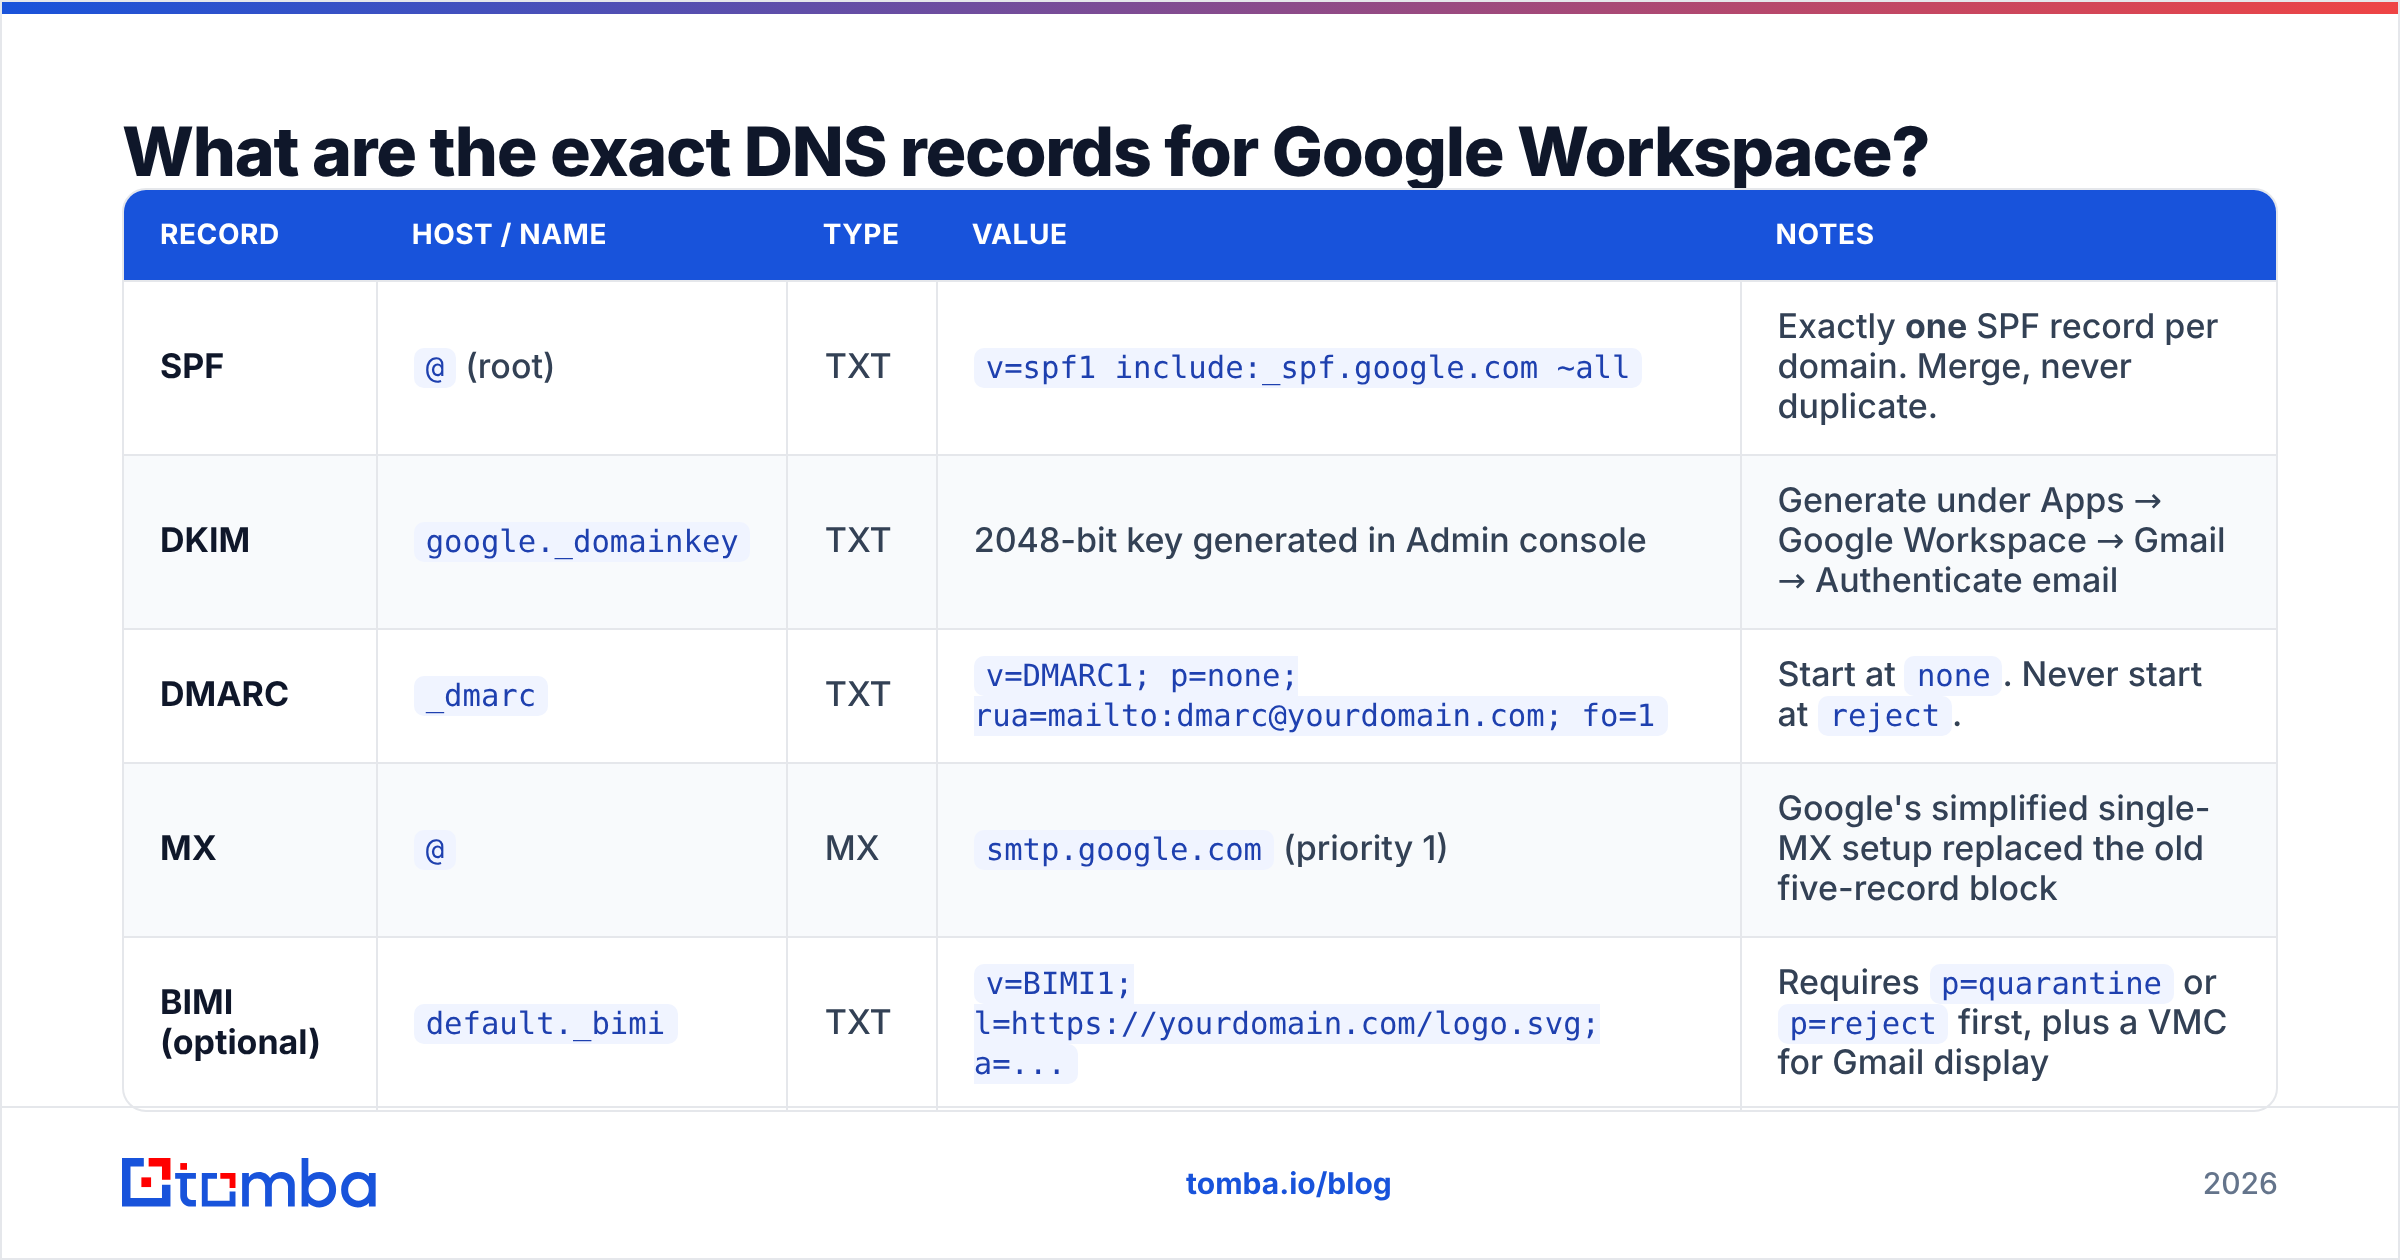Image resolution: width=2400 pixels, height=1260 pixels.
Task: Click the '(priority 1)' text
Action: [1366, 849]
